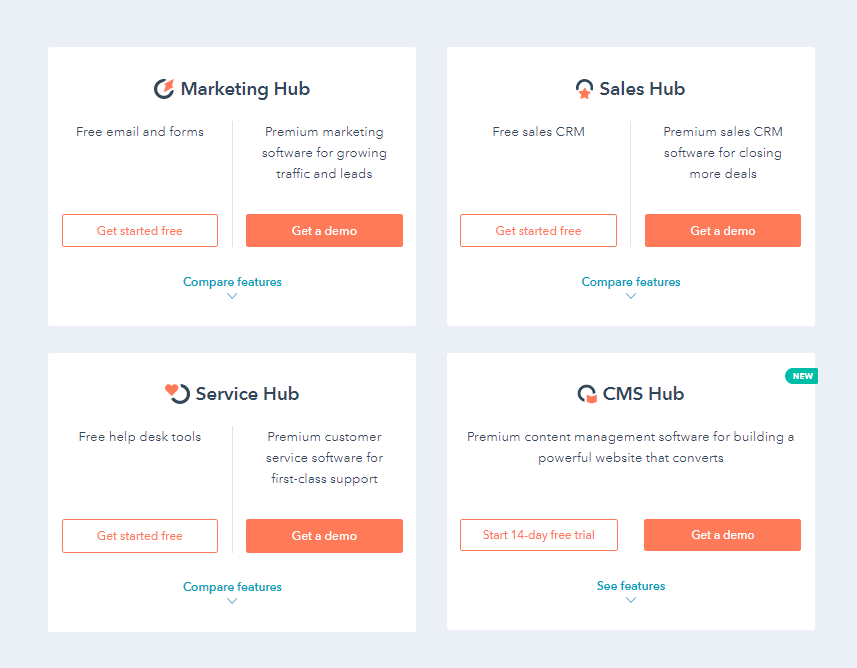Open See features link for CMS Hub
The height and width of the screenshot is (668, 857).
click(631, 586)
